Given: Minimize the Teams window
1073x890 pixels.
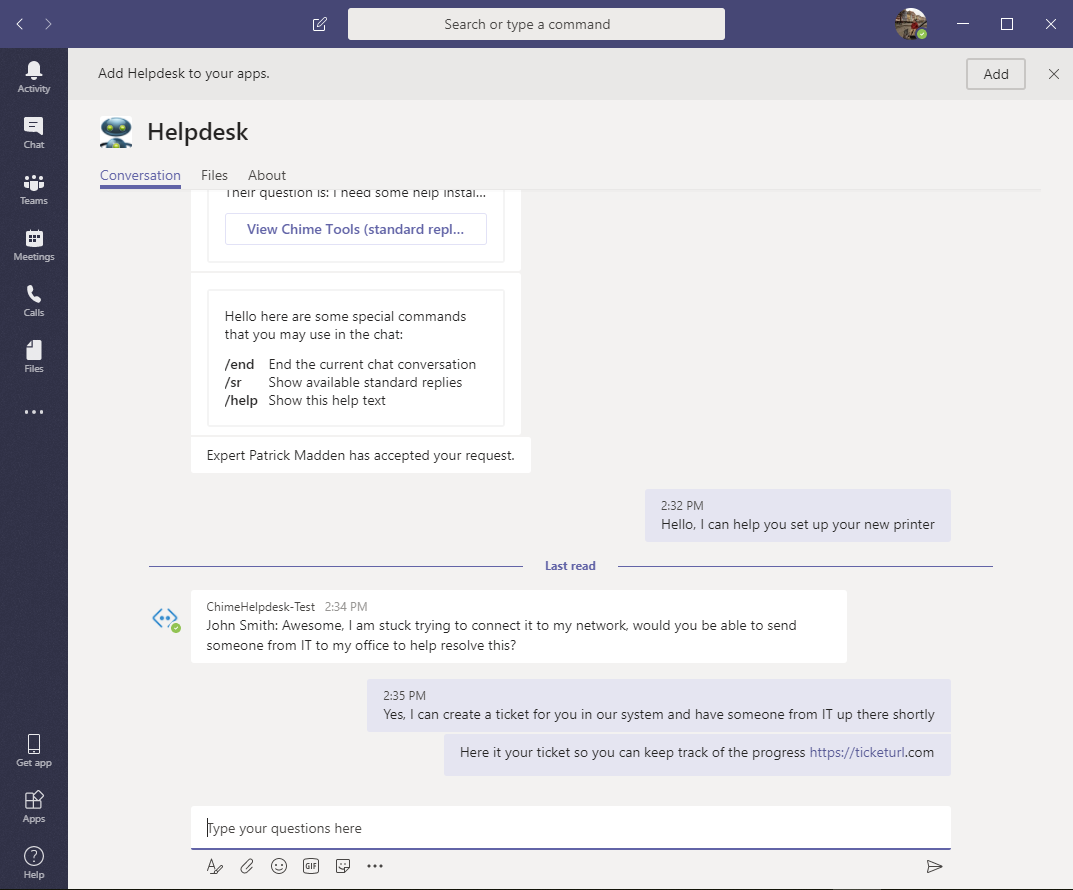Looking at the screenshot, I should (963, 24).
